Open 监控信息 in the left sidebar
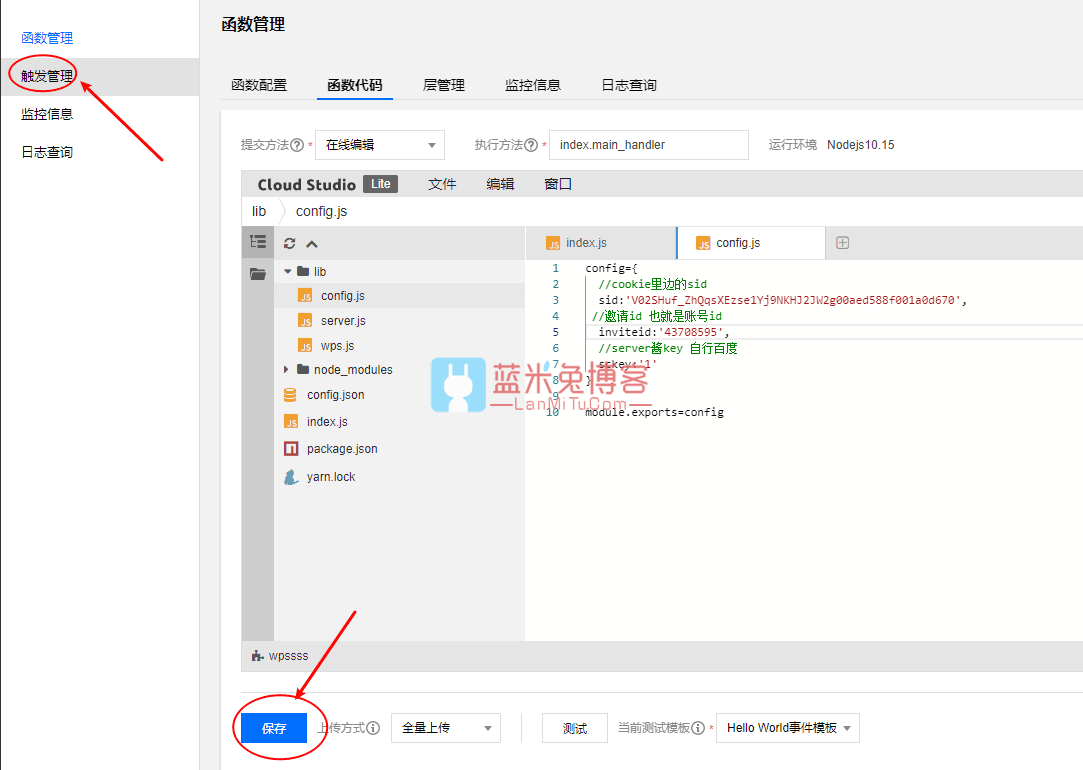The image size is (1083, 770). (x=47, y=114)
